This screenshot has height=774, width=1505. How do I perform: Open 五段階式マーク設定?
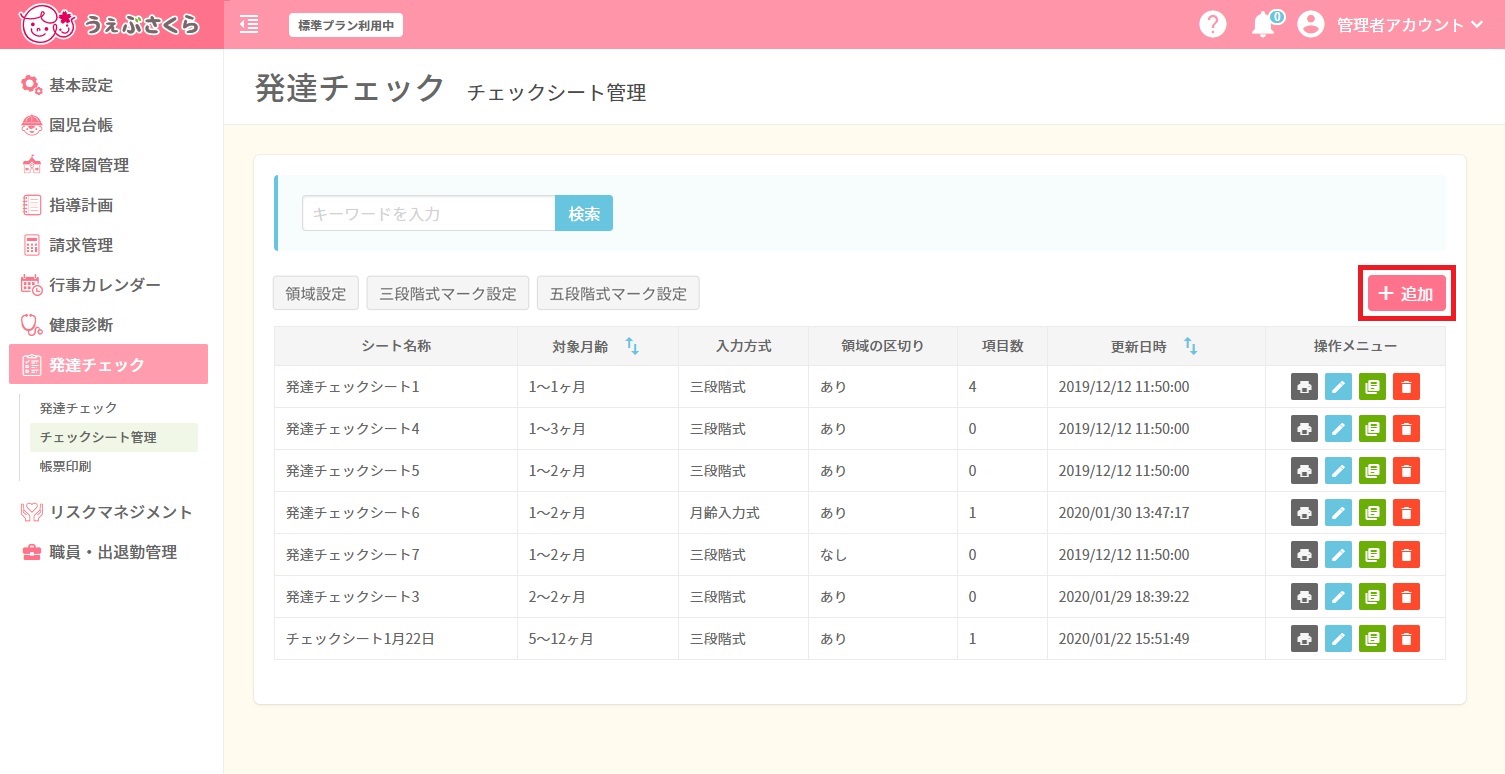click(x=618, y=294)
